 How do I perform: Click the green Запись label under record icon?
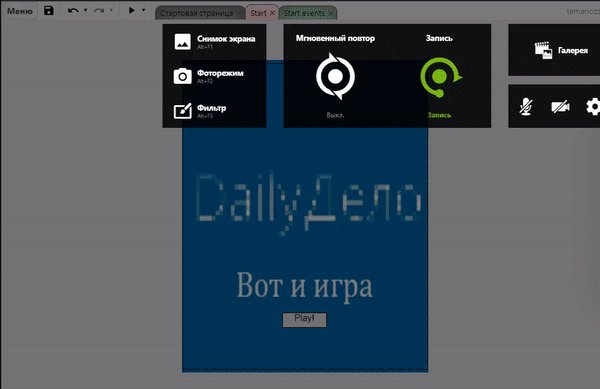[439, 115]
